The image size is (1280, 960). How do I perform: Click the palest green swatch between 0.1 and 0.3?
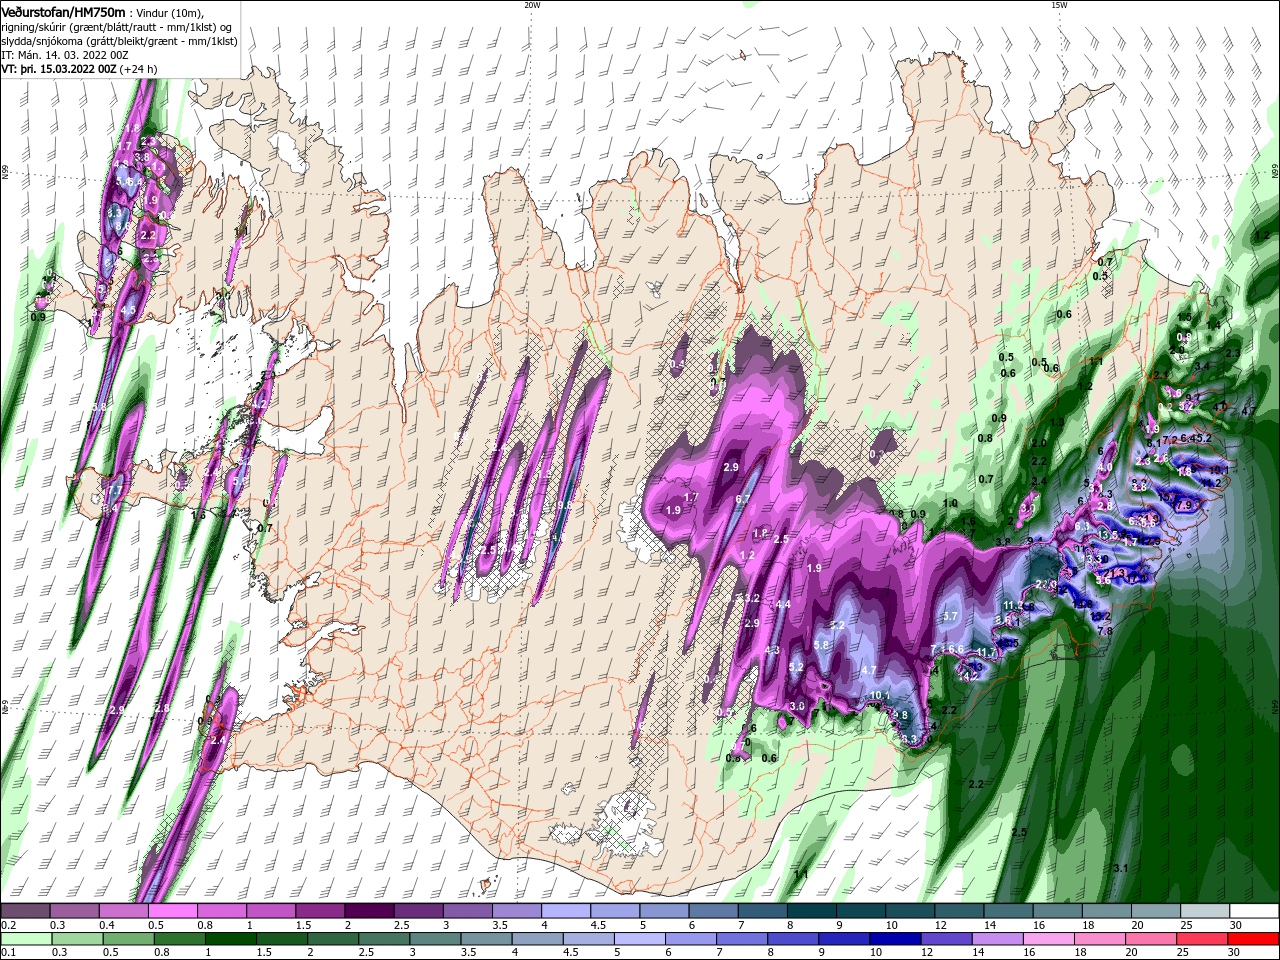click(x=25, y=939)
